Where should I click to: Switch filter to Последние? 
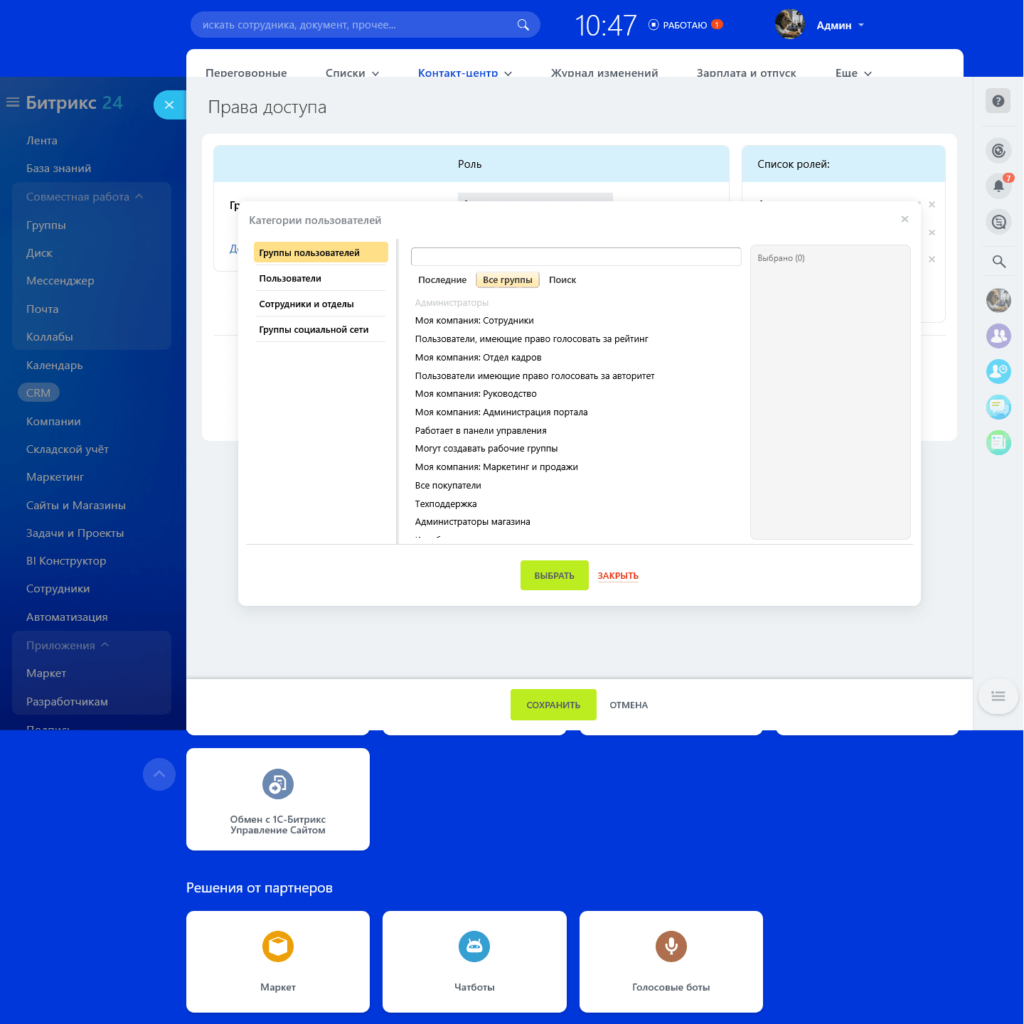tap(442, 280)
